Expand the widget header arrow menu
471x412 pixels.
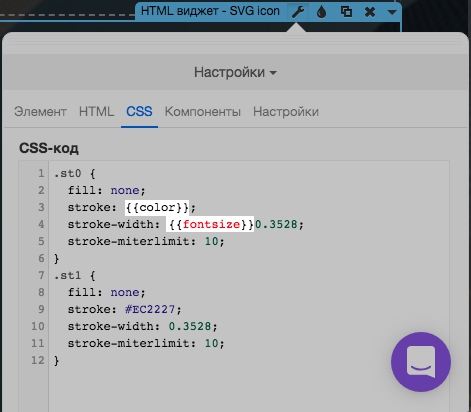[x=392, y=12]
